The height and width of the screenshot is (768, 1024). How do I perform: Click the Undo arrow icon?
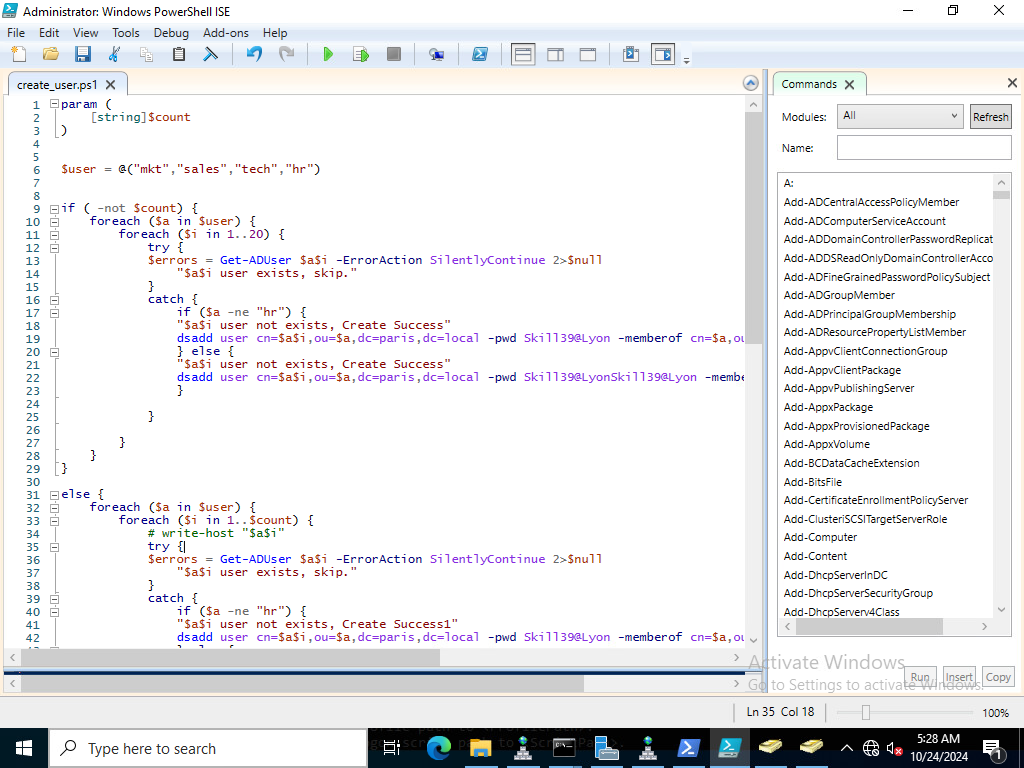pyautogui.click(x=254, y=54)
